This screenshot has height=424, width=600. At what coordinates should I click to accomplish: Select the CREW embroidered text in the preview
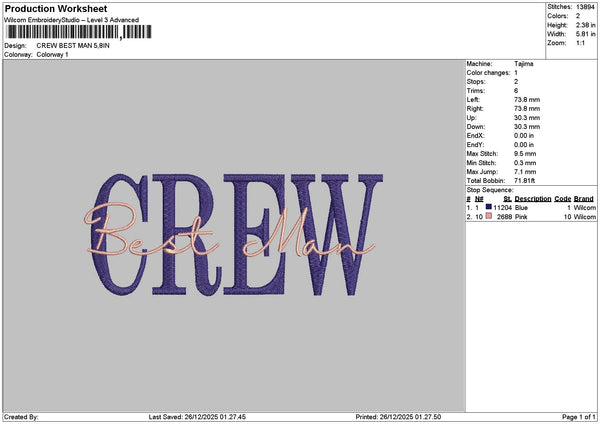(x=237, y=235)
